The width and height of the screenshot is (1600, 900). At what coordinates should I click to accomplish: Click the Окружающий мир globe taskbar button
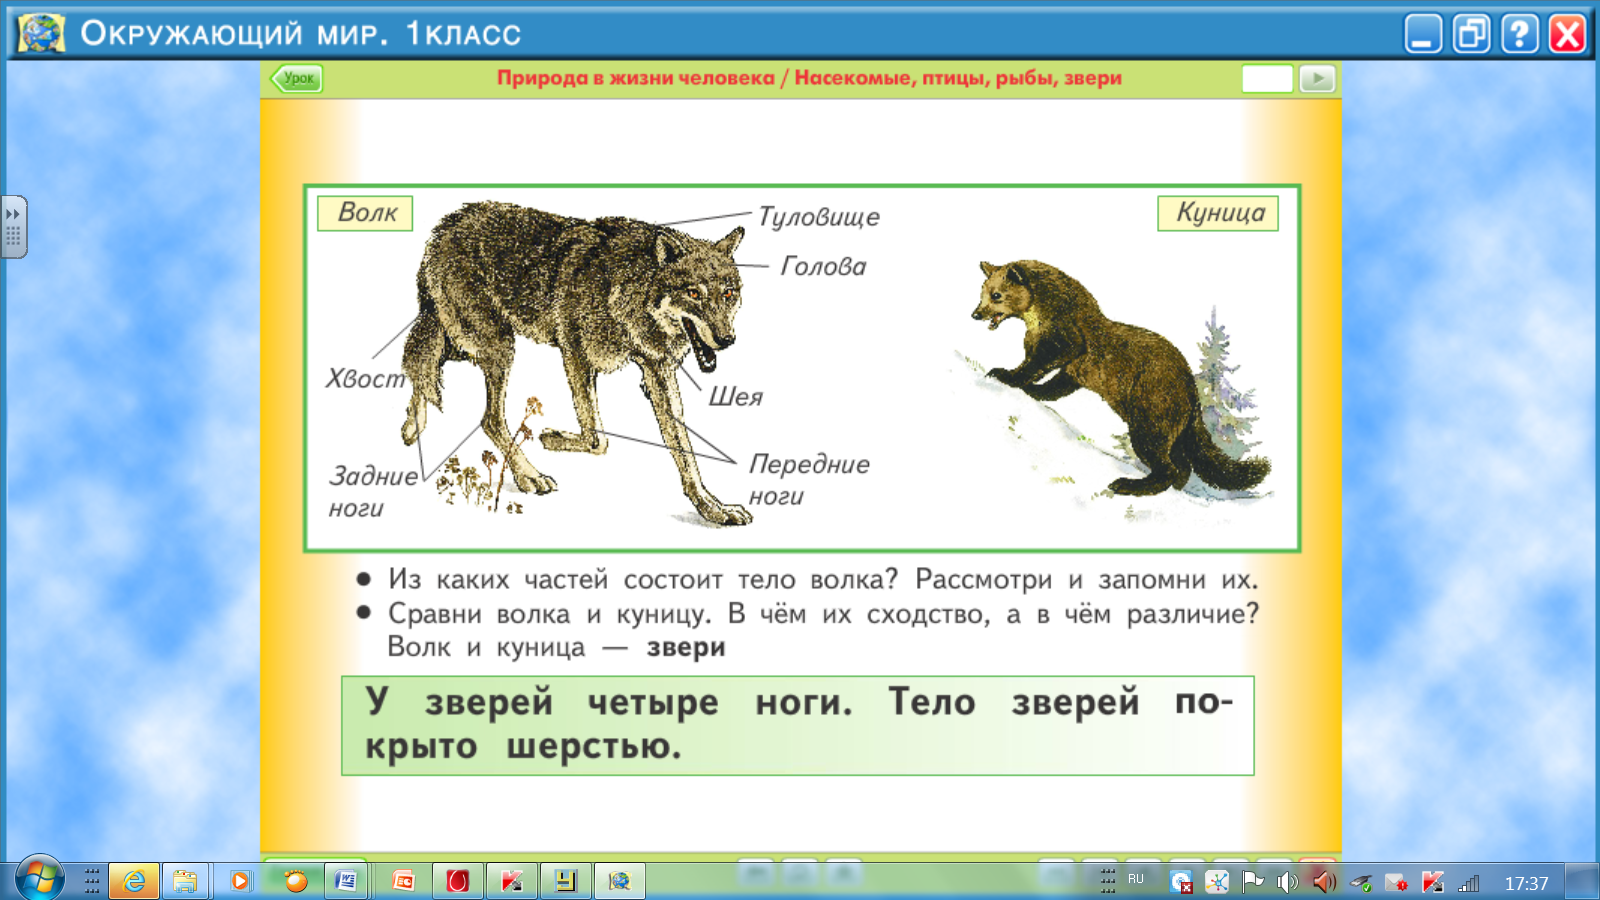click(x=620, y=881)
